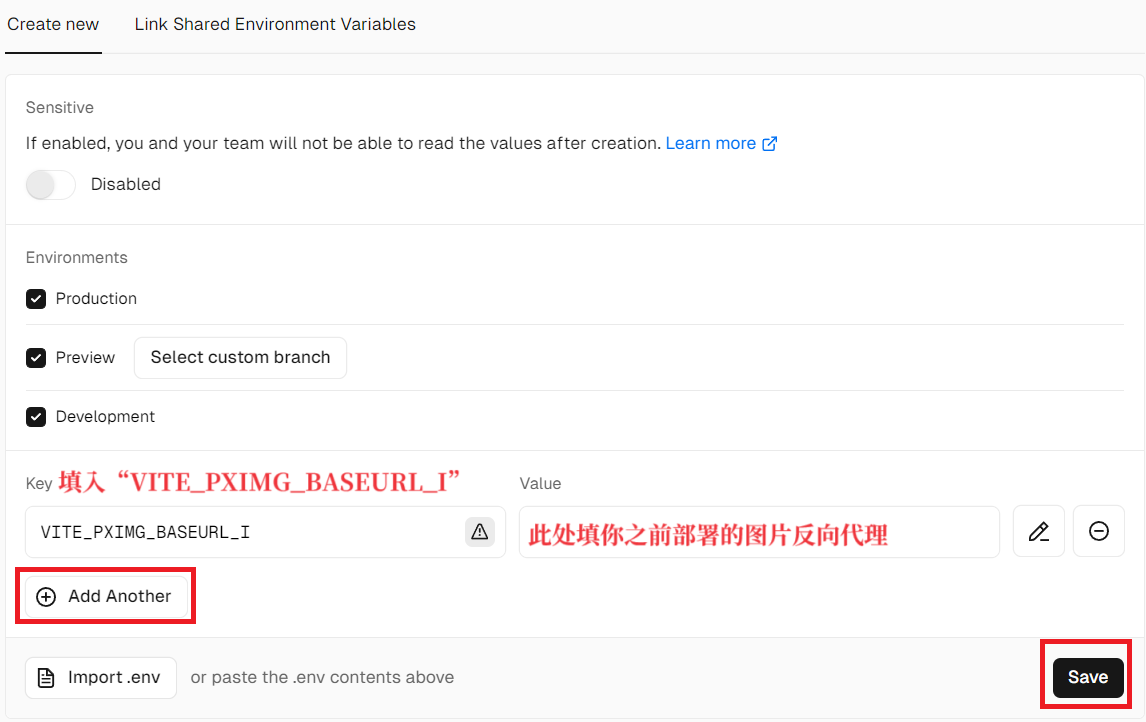Viewport: 1146px width, 722px height.
Task: Click the pencil edit icon beside Value
Action: point(1038,531)
